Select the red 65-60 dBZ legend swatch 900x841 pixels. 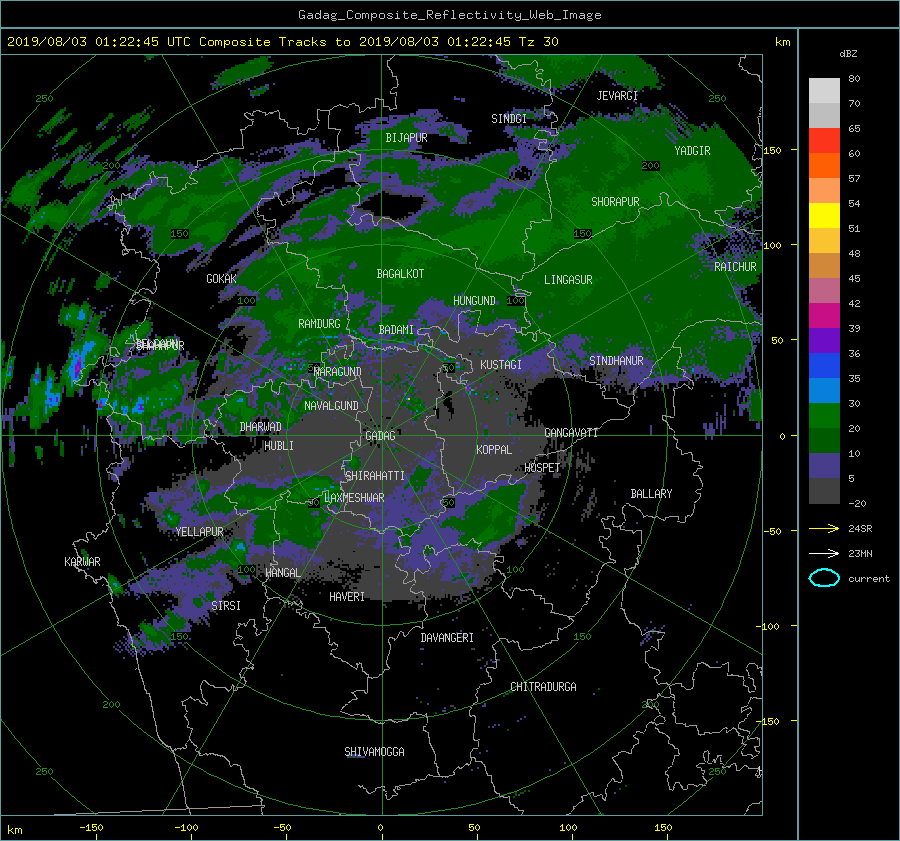coord(824,140)
